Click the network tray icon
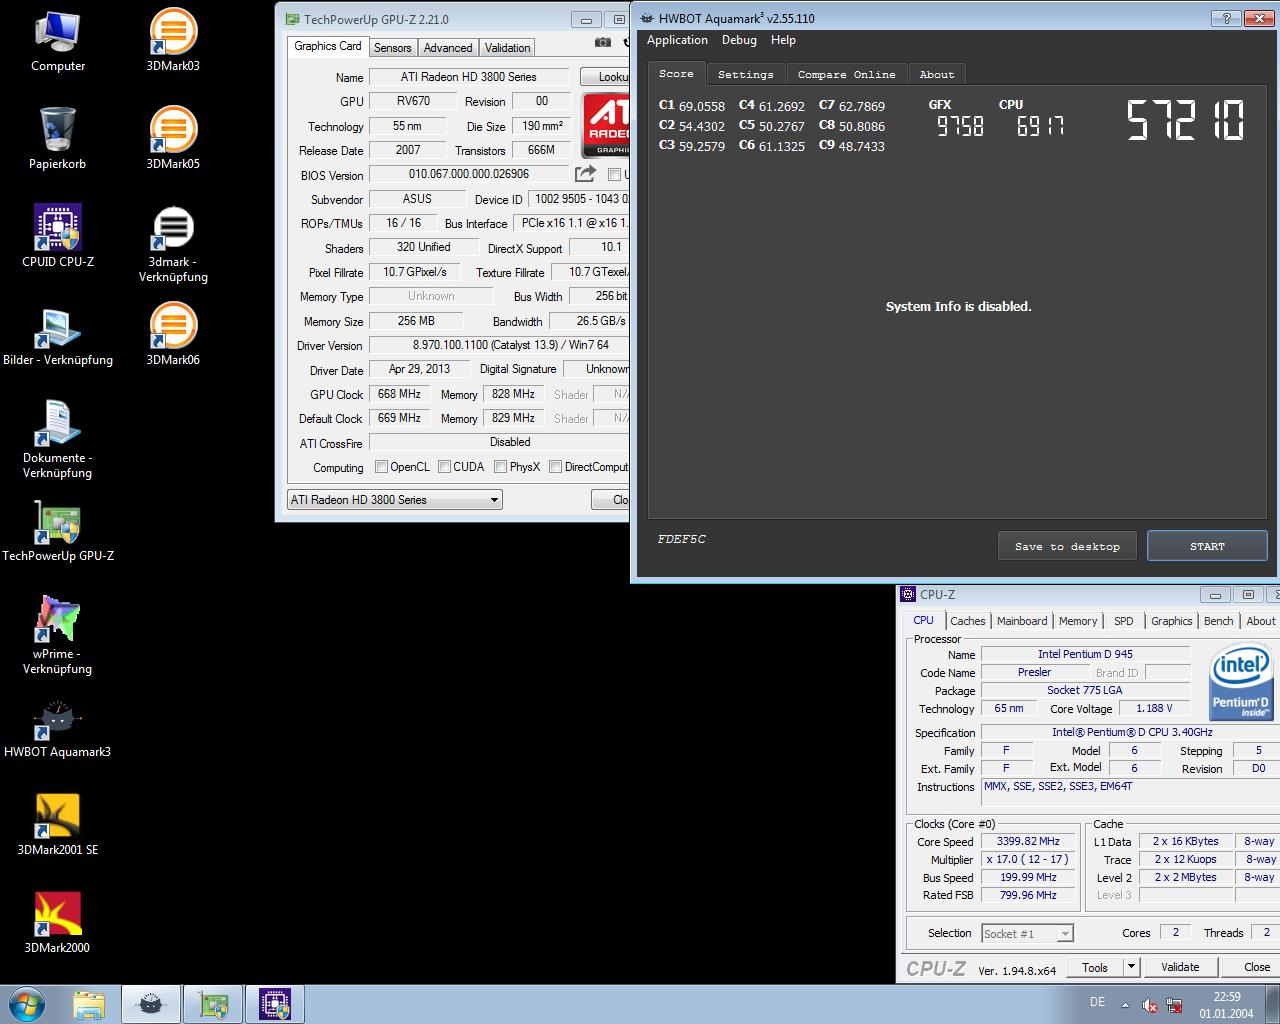The image size is (1280, 1024). 1174,1005
